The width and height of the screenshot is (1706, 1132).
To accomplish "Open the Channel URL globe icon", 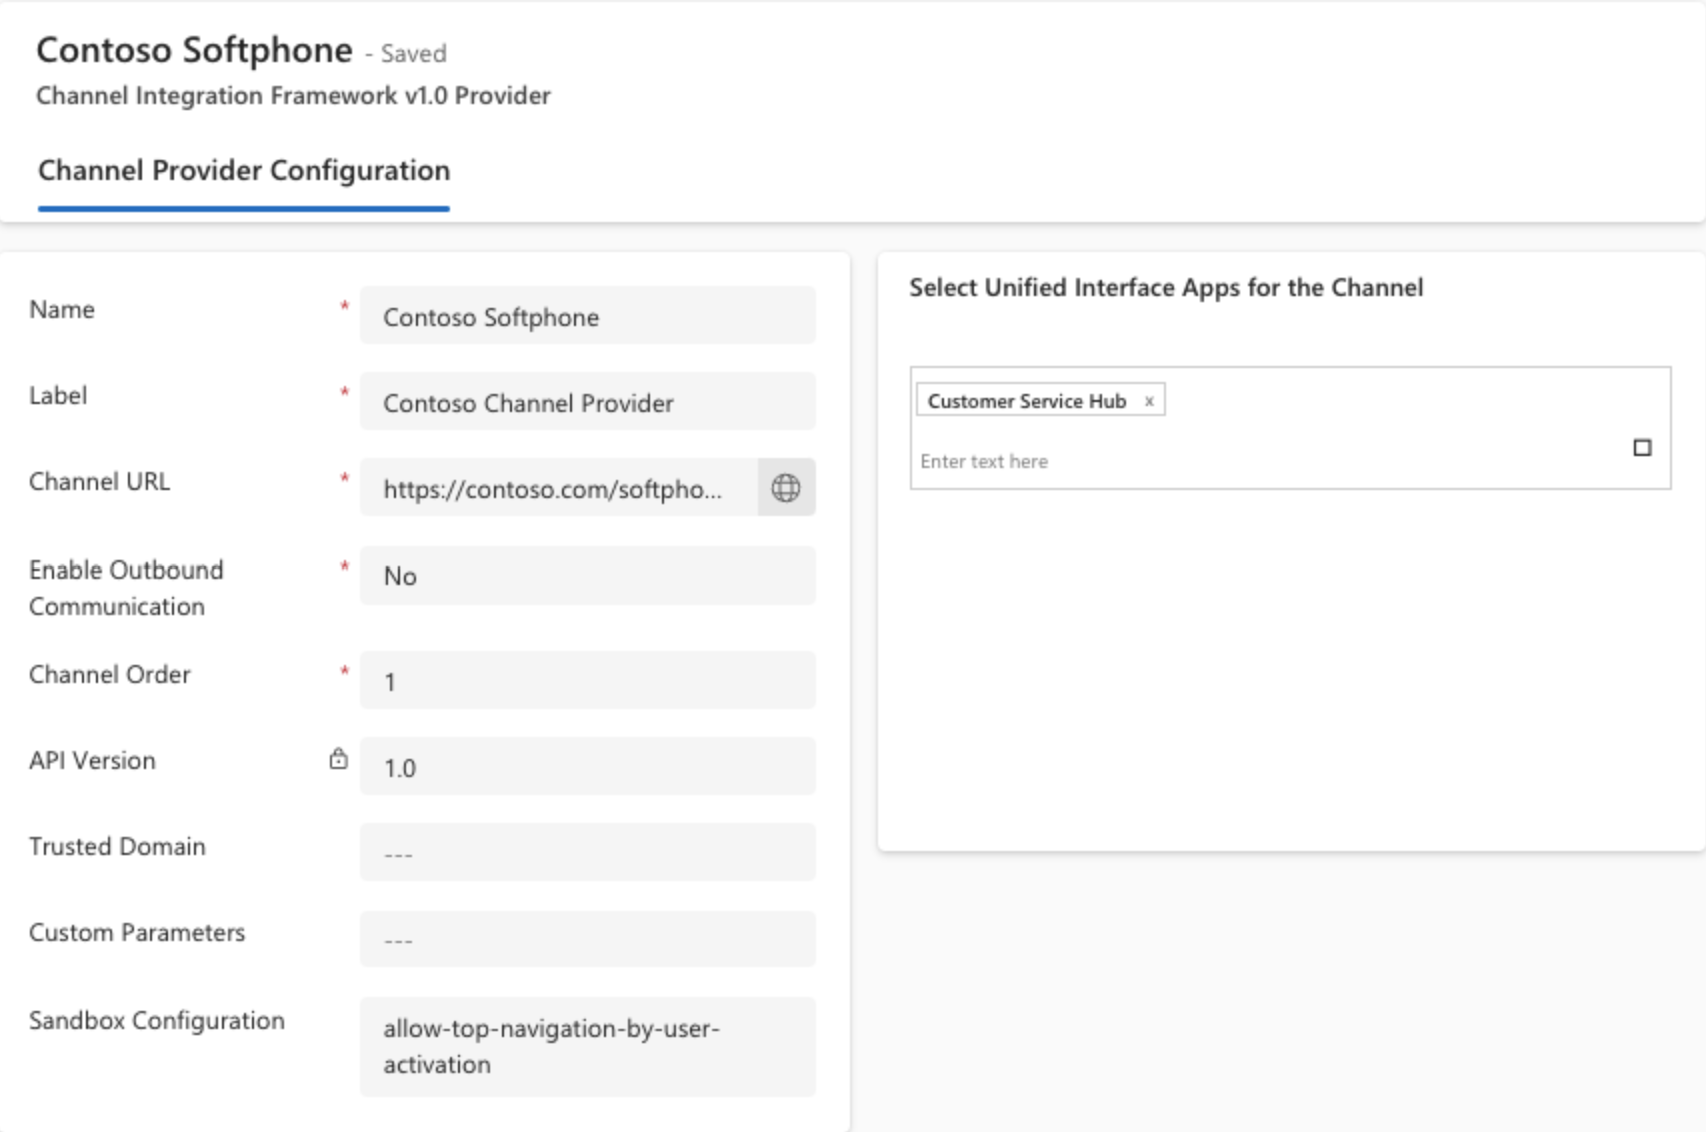I will pyautogui.click(x=786, y=488).
